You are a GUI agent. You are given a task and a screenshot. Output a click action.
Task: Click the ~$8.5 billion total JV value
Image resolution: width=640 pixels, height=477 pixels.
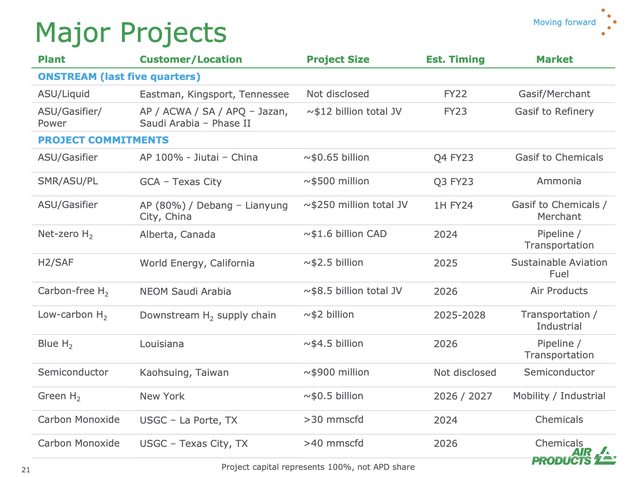352,292
